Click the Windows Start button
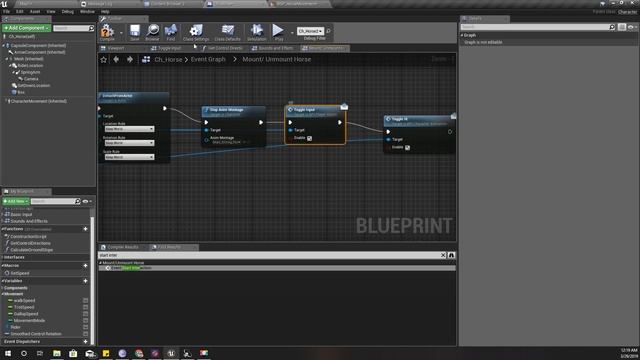 coord(8,353)
